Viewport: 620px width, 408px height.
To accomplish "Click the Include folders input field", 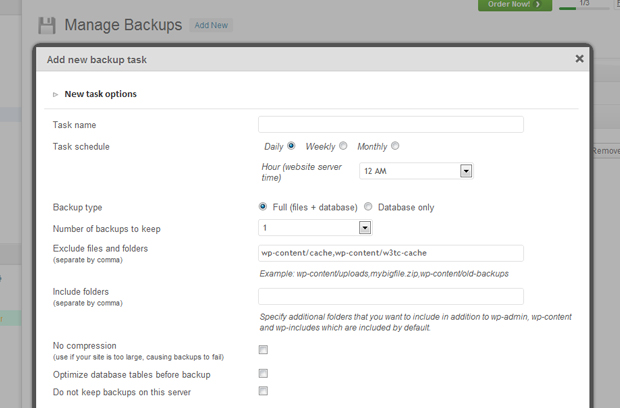I will [x=390, y=296].
